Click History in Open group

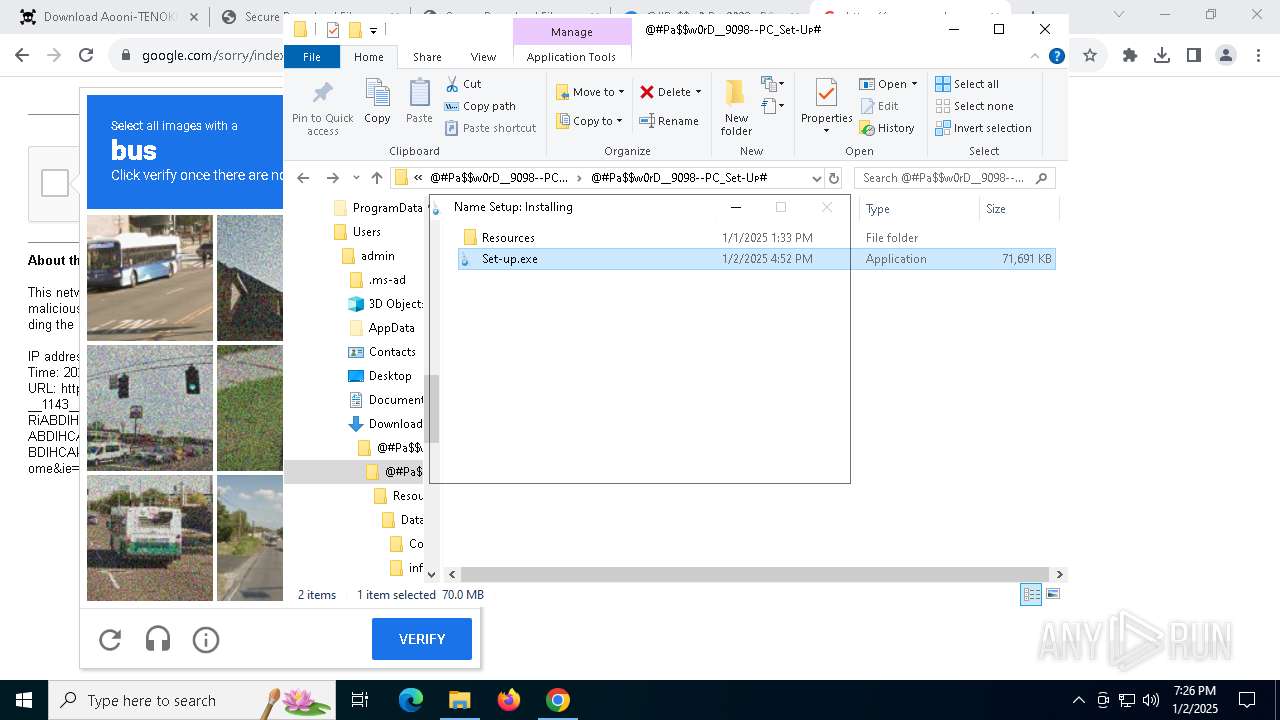(887, 128)
